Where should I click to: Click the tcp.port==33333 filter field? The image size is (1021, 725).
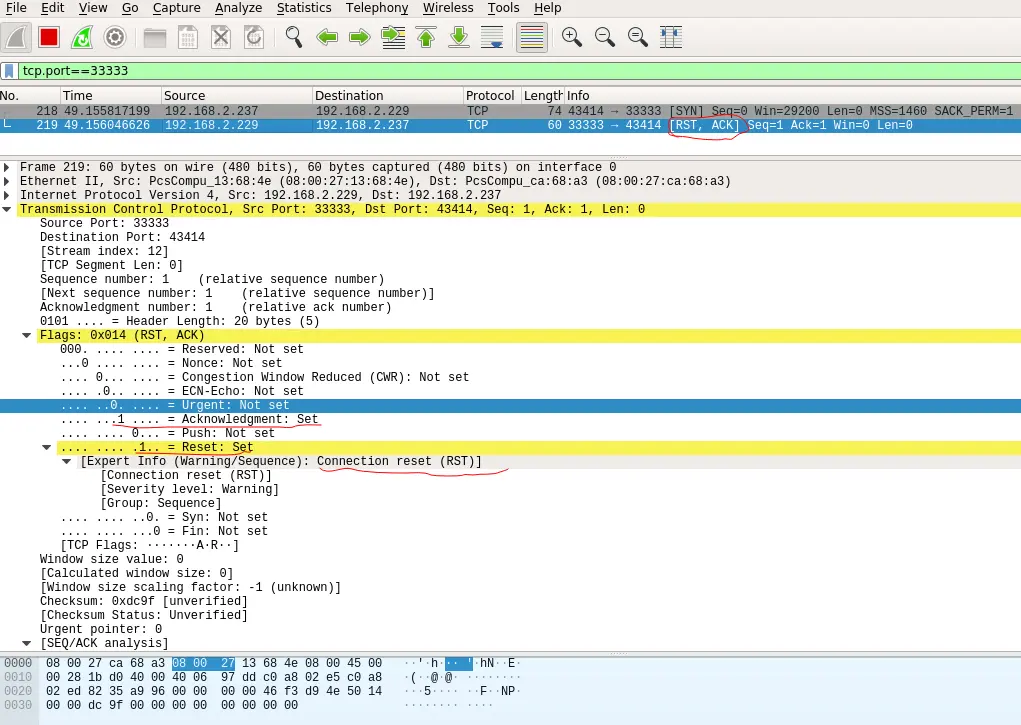click(519, 71)
